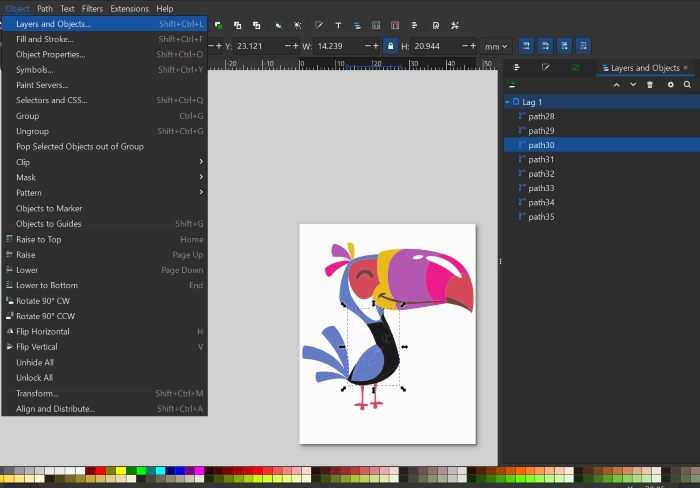
Task: Open the Text tool dialog icon in toolbar
Action: coord(339,24)
